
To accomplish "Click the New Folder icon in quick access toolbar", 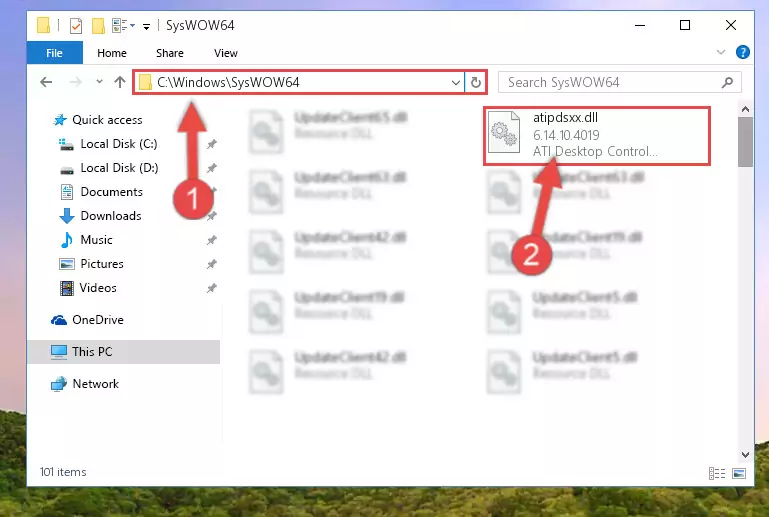I will [98, 26].
